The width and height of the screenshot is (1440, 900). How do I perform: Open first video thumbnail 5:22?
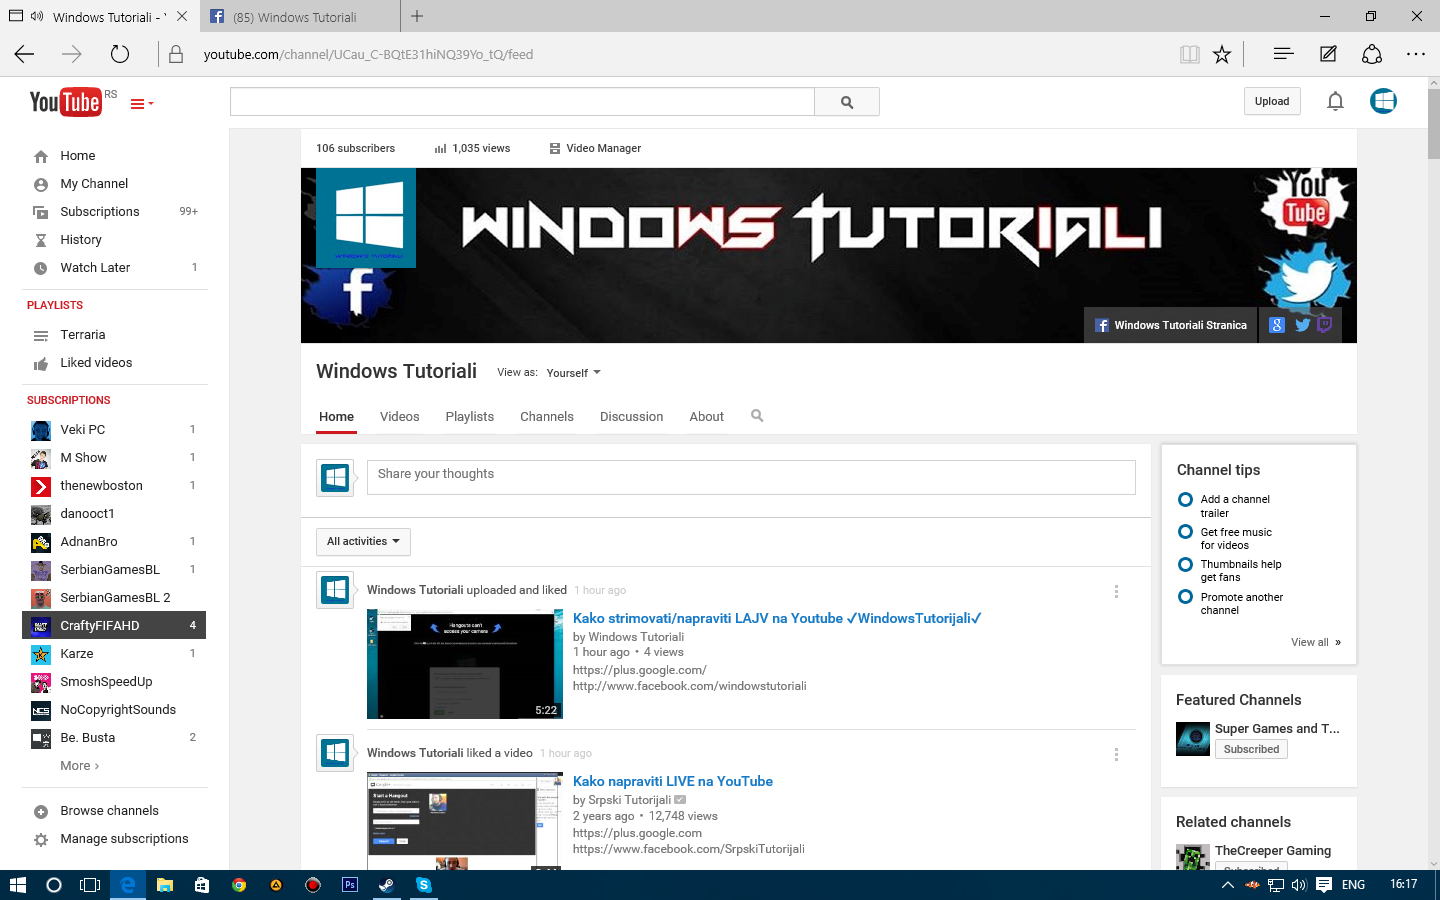tap(465, 665)
